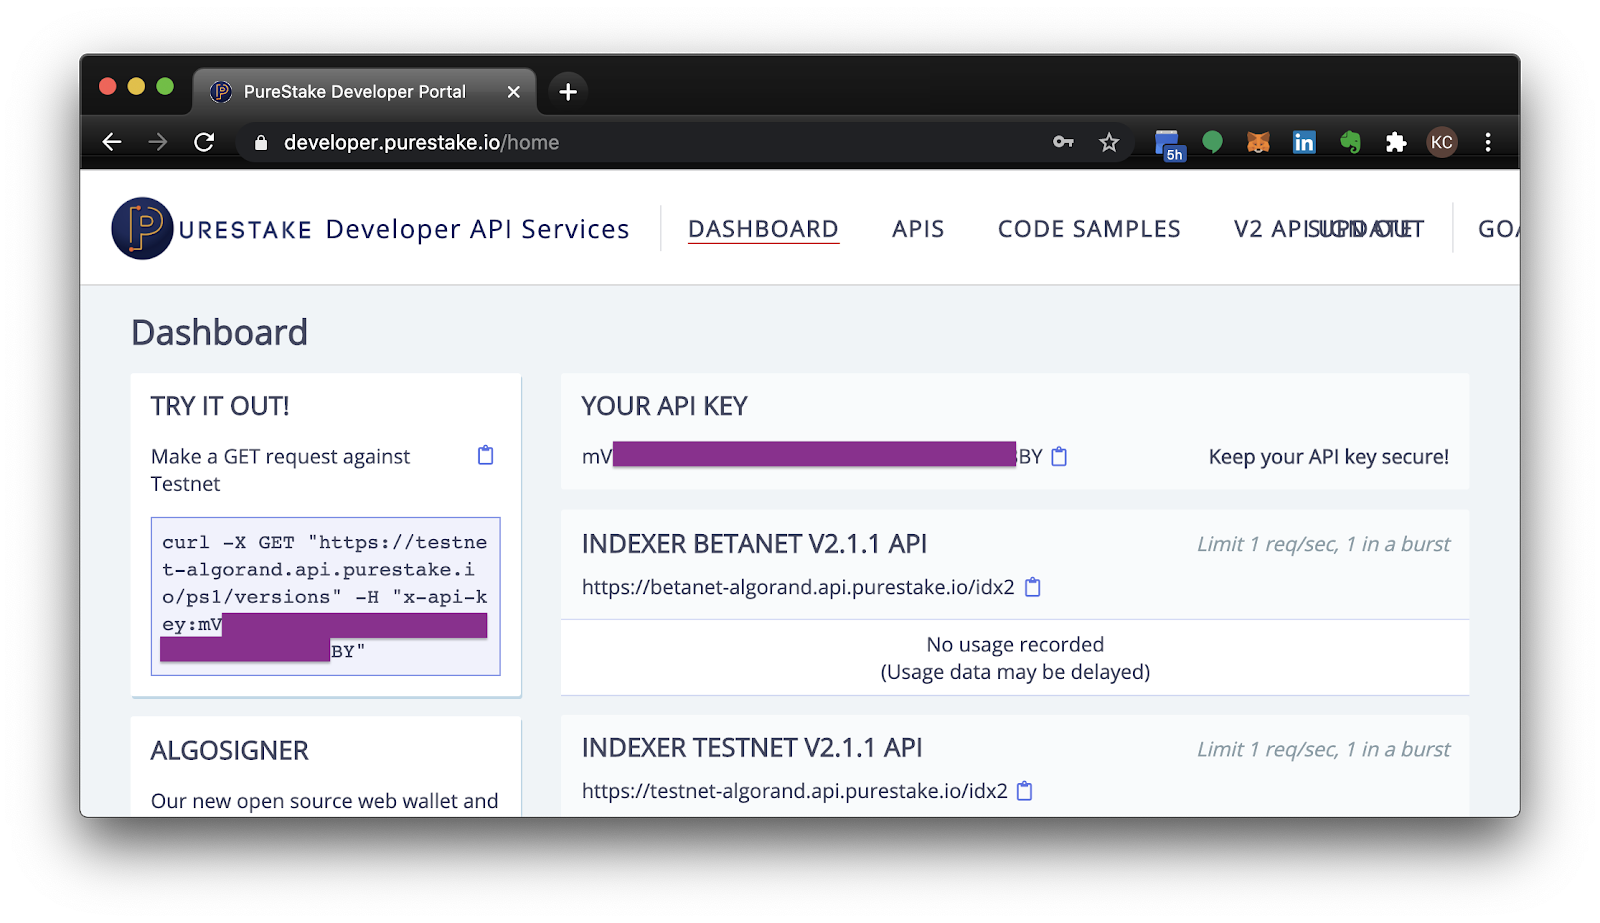1600x923 pixels.
Task: Open the Evernote Web Clipper extension
Action: (1350, 141)
